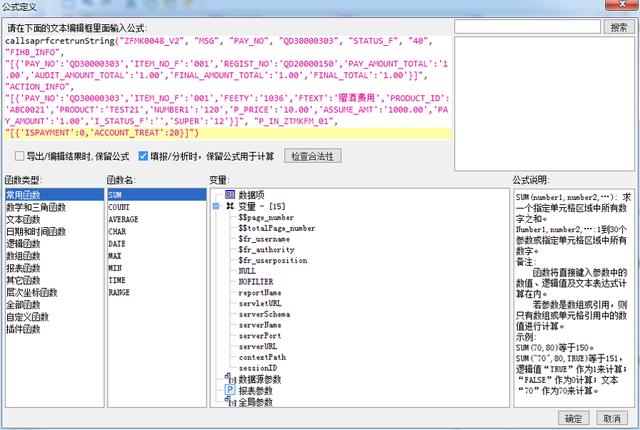The height and width of the screenshot is (430, 640).
Task: Focus the function search input field
Action: pyautogui.click(x=527, y=27)
